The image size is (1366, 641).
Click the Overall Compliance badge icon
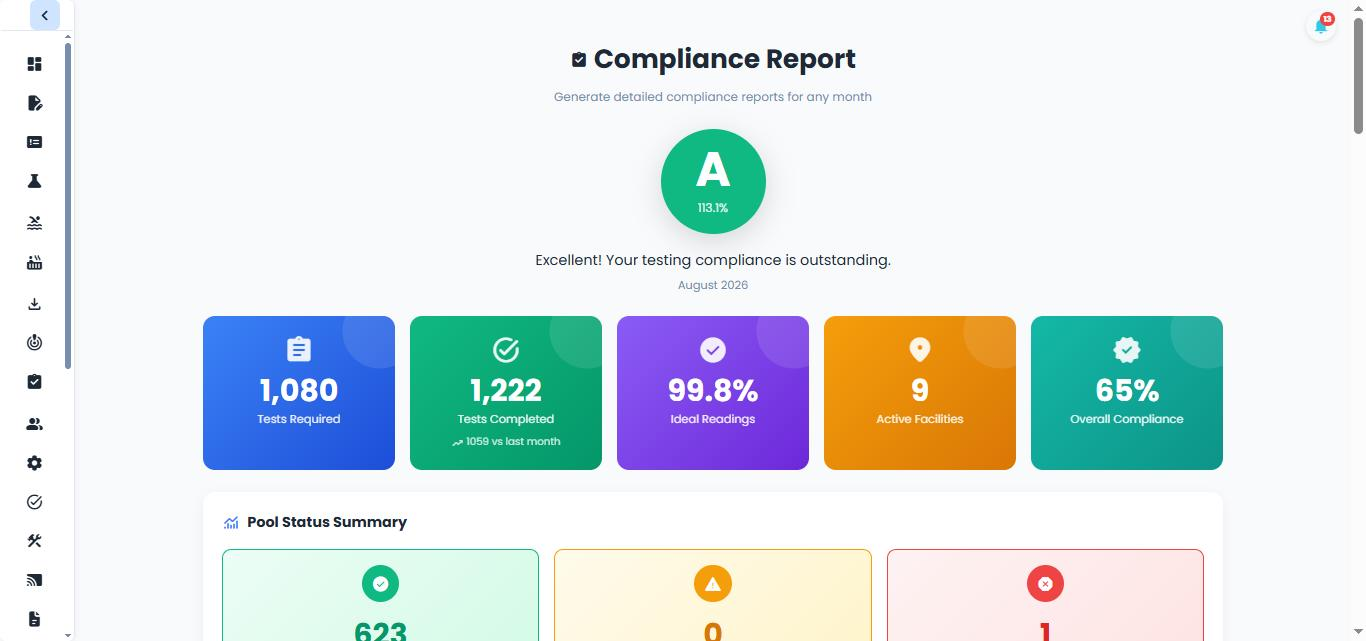point(1127,349)
